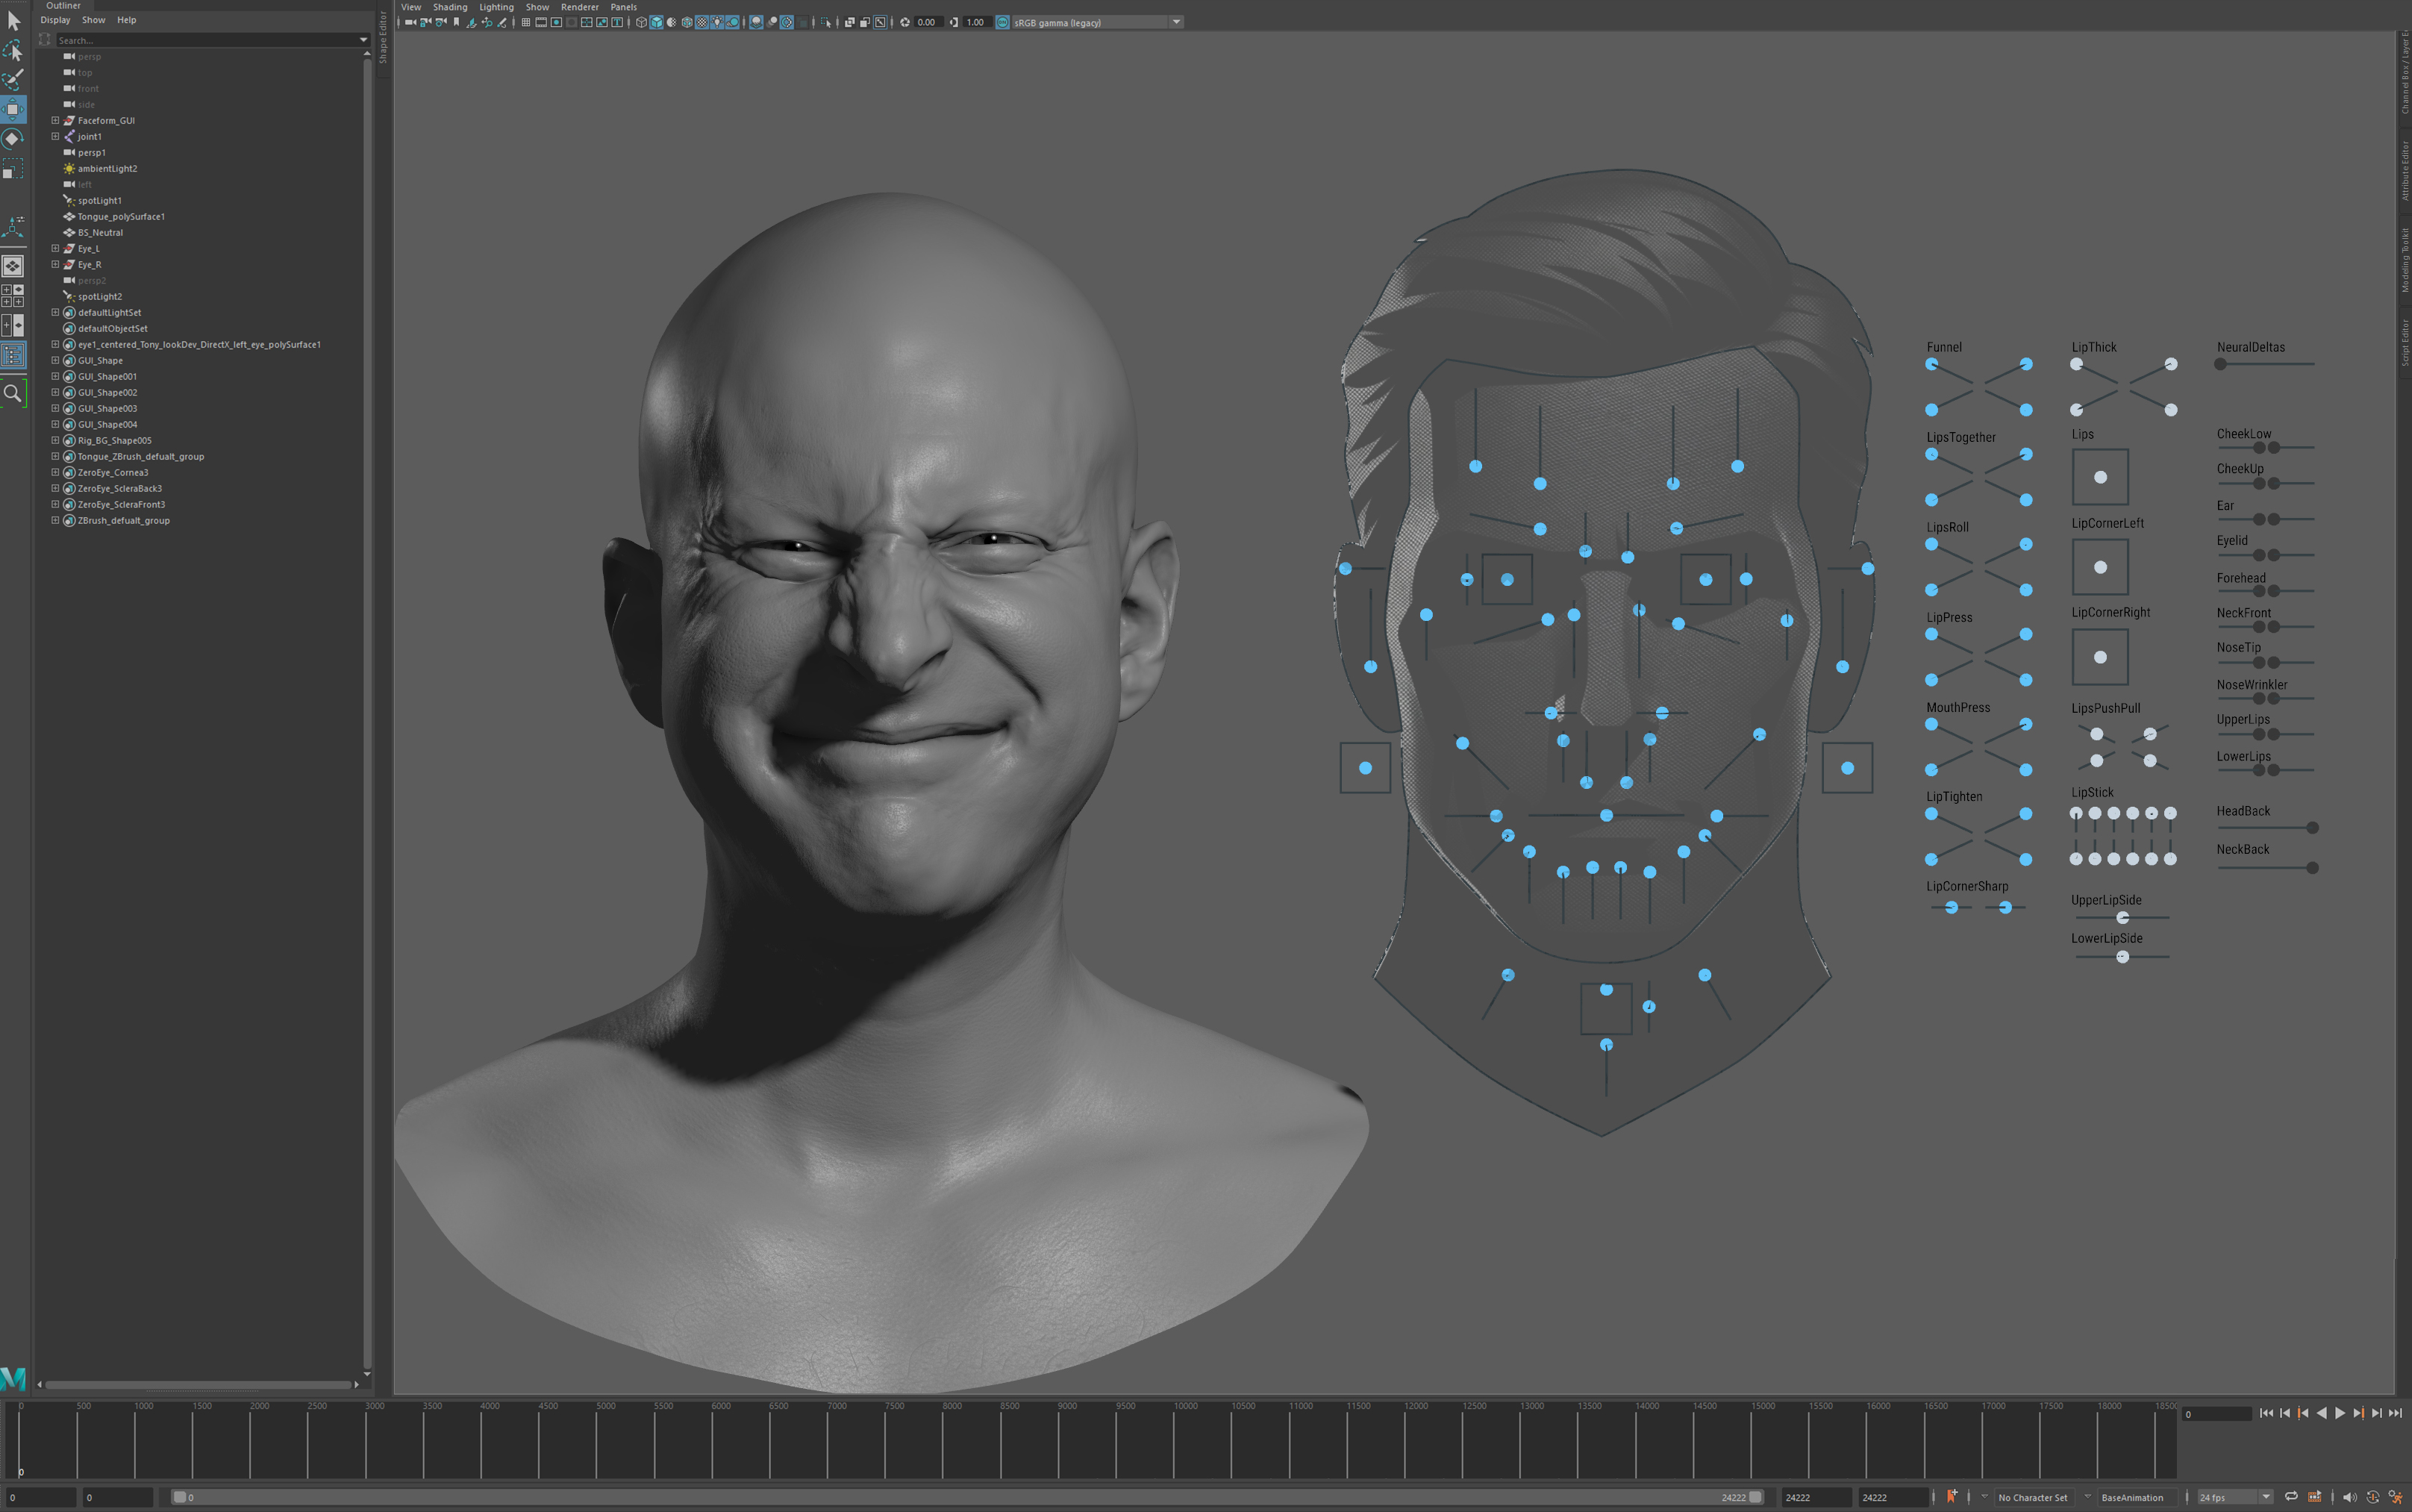
Task: Click the Wireframe cube shading icon
Action: [641, 22]
